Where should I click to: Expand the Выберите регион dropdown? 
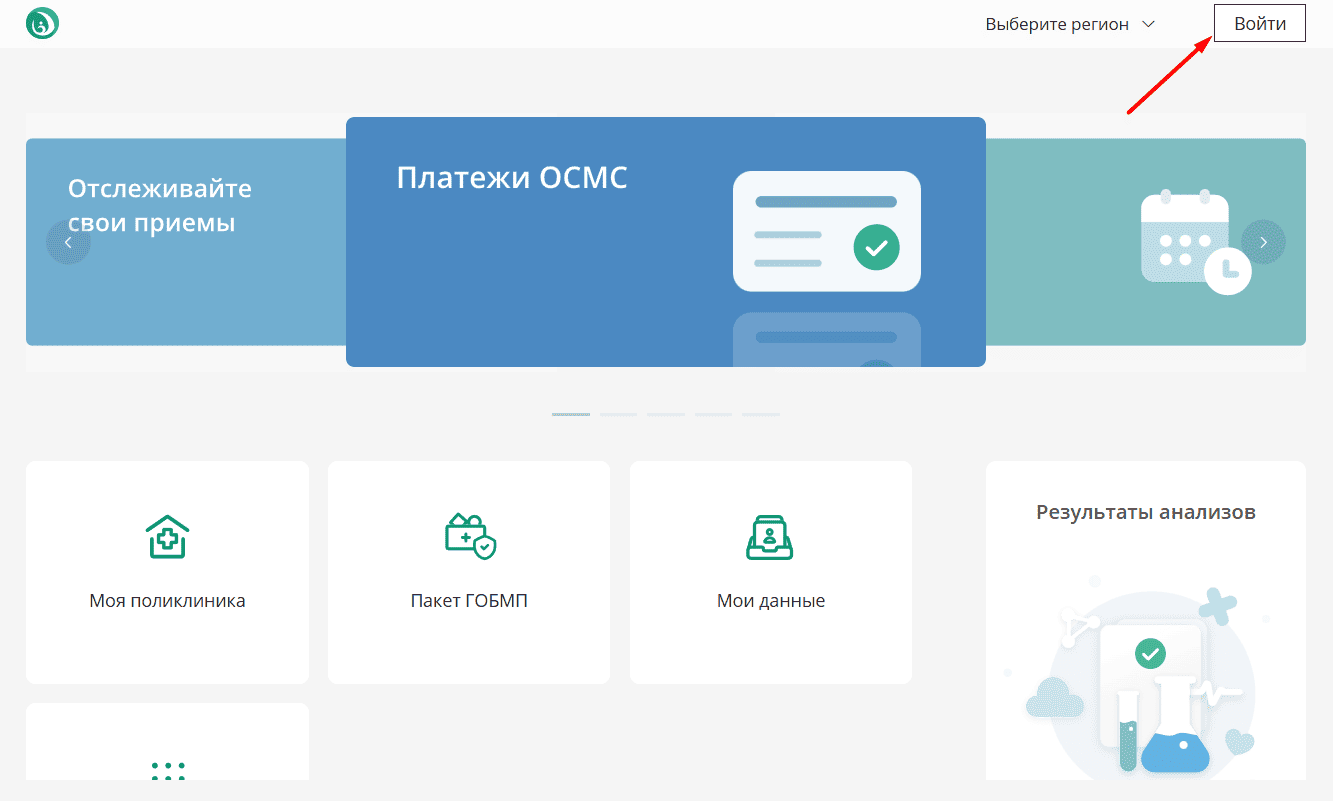[x=1057, y=24]
